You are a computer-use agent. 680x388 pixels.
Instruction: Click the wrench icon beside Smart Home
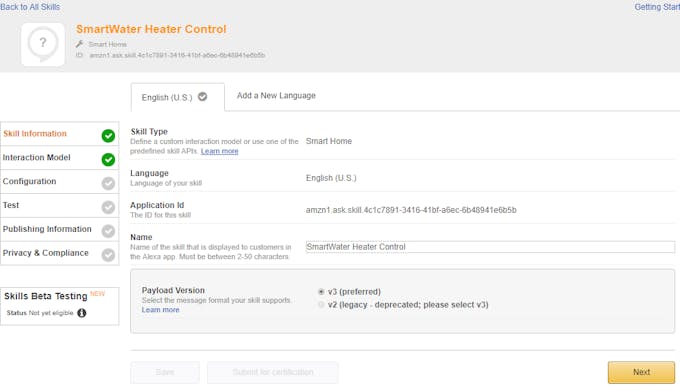pos(79,44)
